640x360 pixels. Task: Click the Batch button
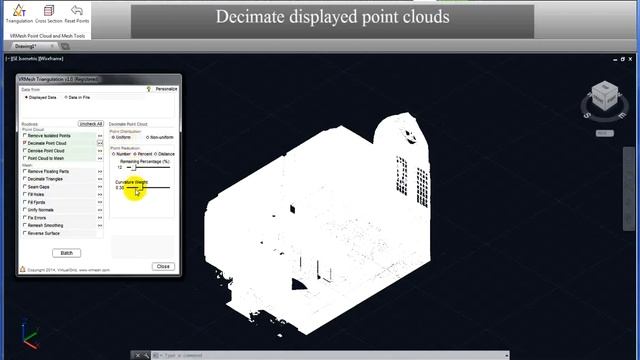point(67,253)
